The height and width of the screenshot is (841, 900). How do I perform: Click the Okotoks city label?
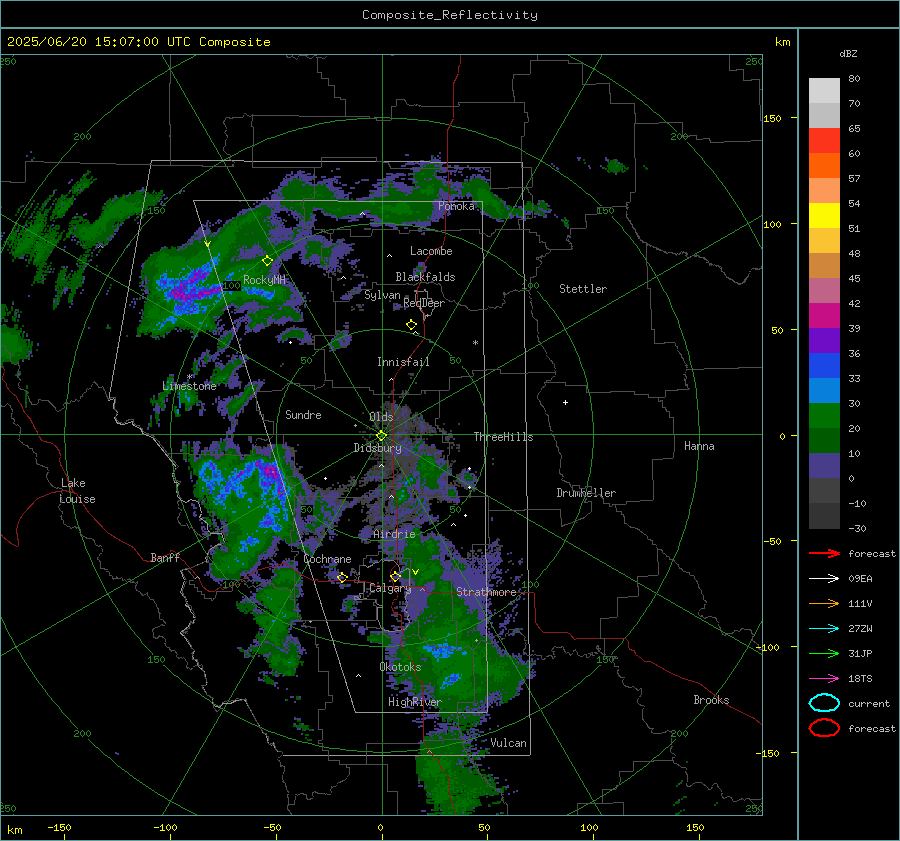click(x=400, y=666)
